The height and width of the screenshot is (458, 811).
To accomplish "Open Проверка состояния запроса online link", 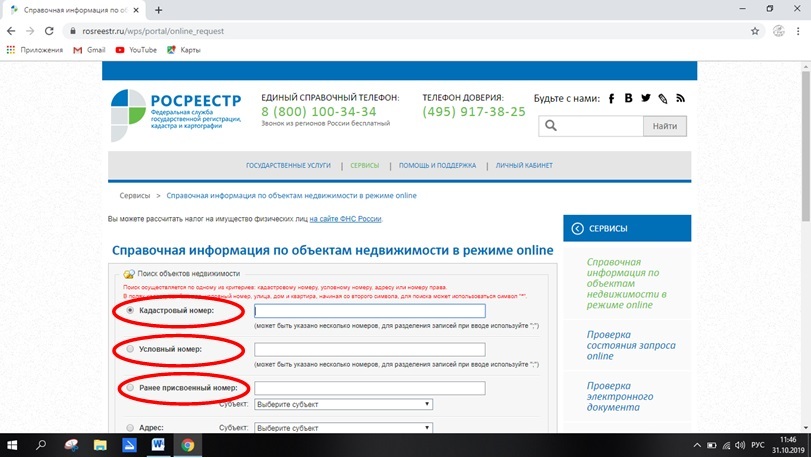I will (631, 345).
